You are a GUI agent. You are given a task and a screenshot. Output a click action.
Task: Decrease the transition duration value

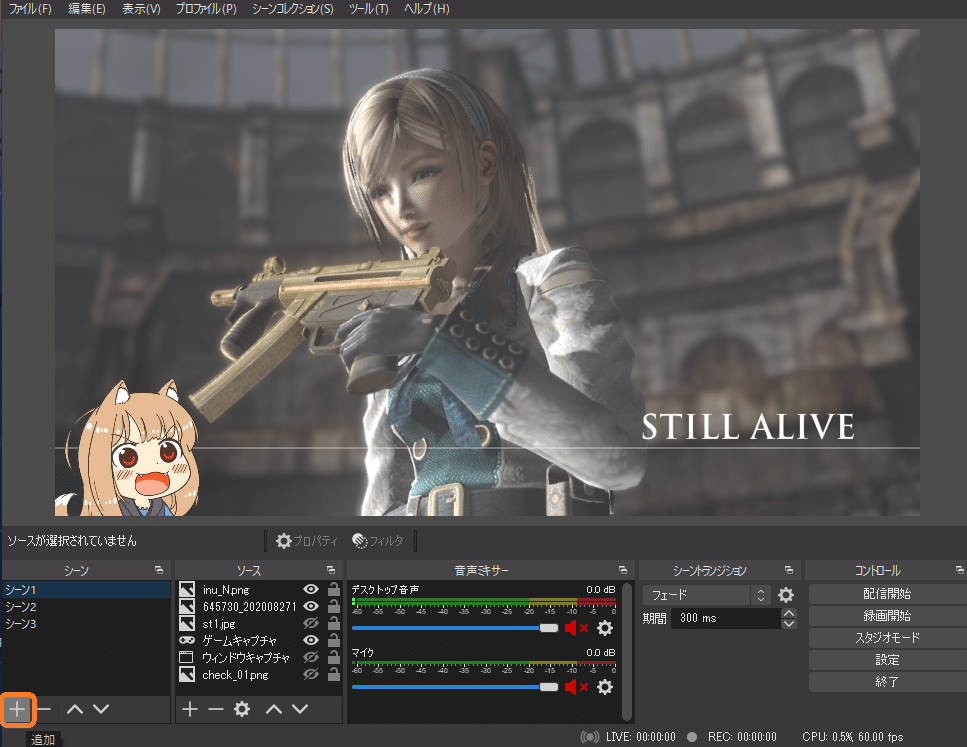[788, 624]
